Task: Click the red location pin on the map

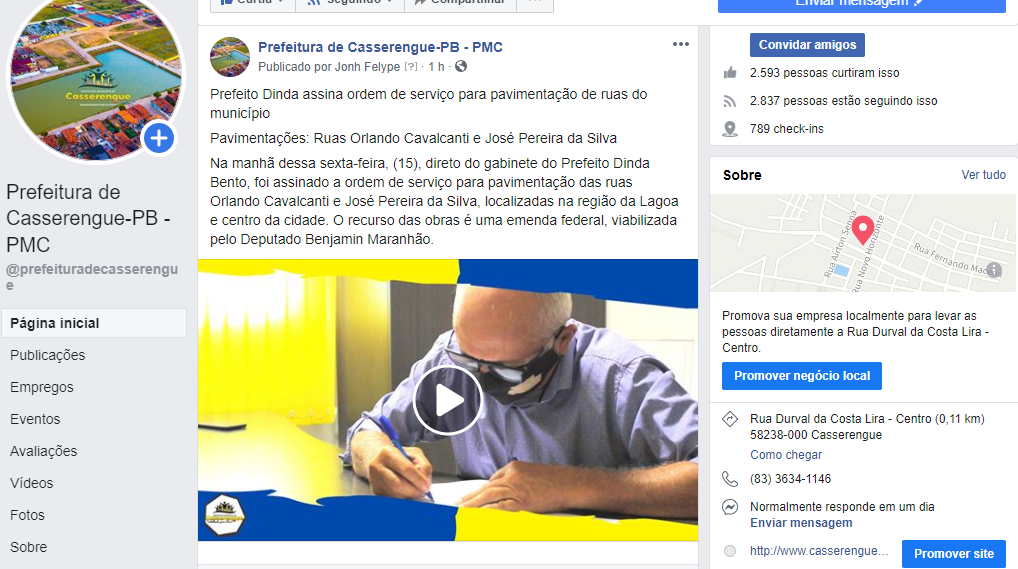Action: tap(862, 230)
